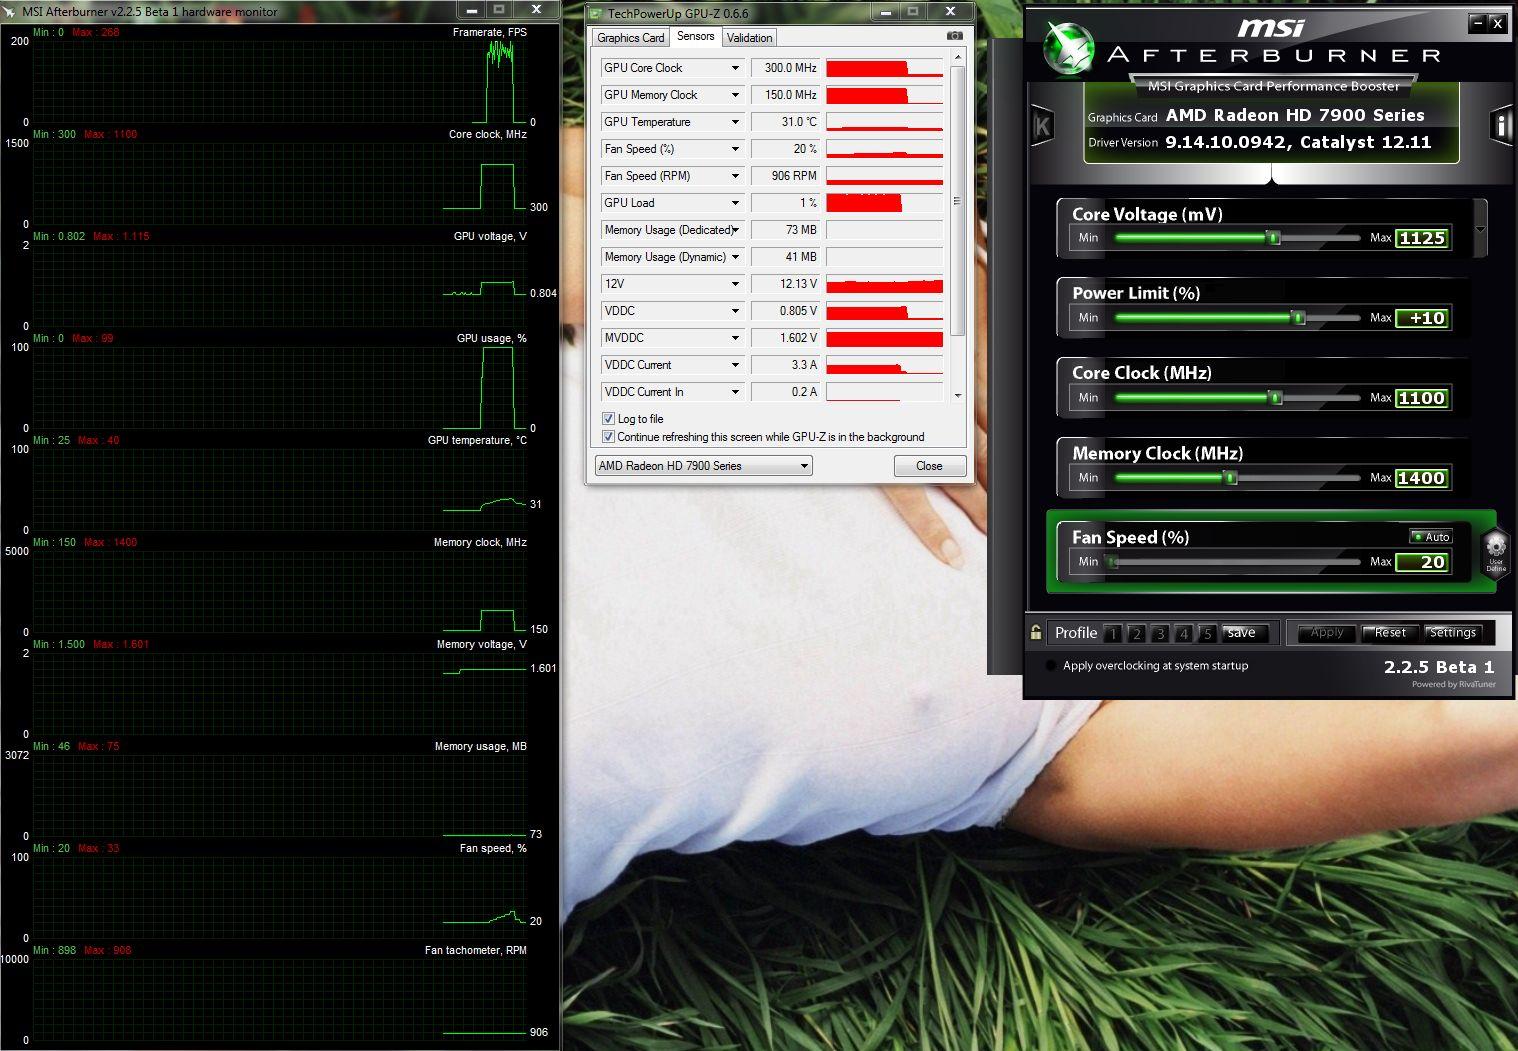Launch MSI Kombustor via the K icon
The image size is (1518, 1051).
point(1043,126)
